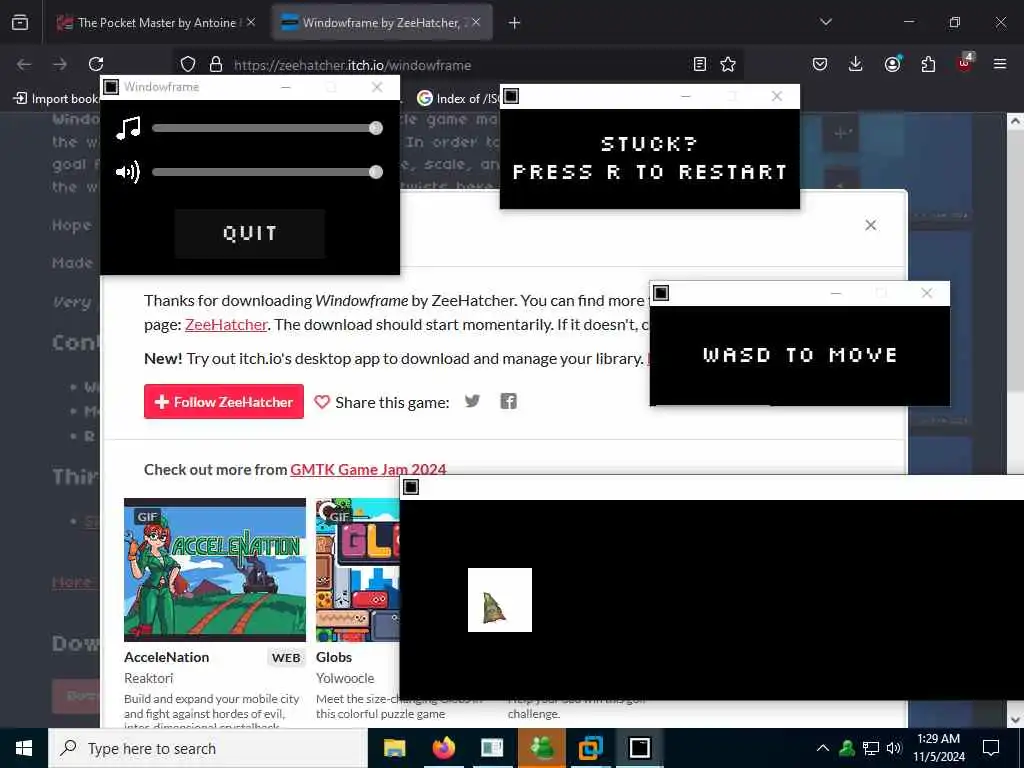Open the Windows Start menu

pos(24,748)
